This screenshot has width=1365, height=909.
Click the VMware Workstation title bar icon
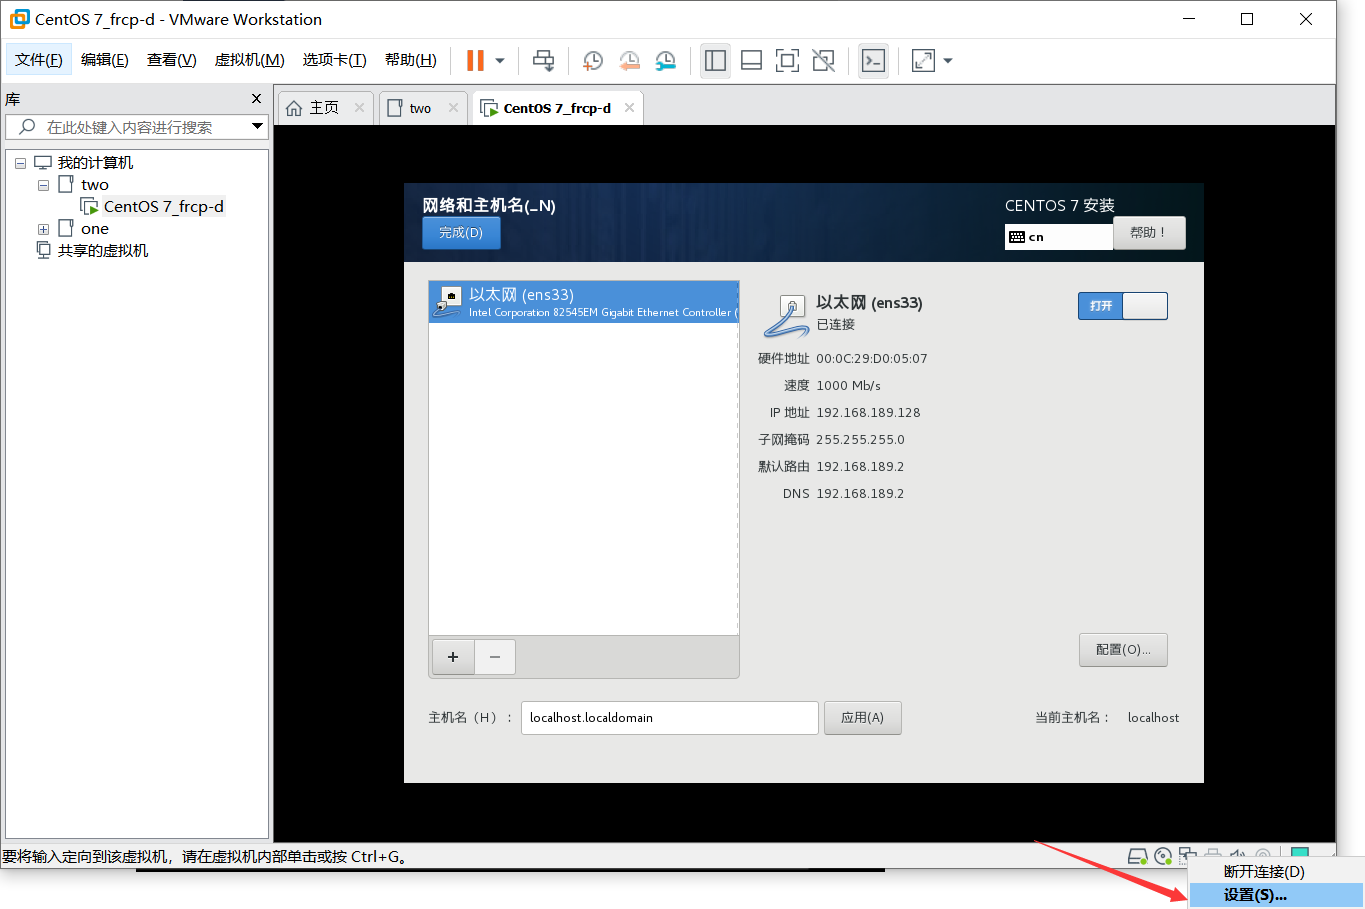pyautogui.click(x=19, y=19)
